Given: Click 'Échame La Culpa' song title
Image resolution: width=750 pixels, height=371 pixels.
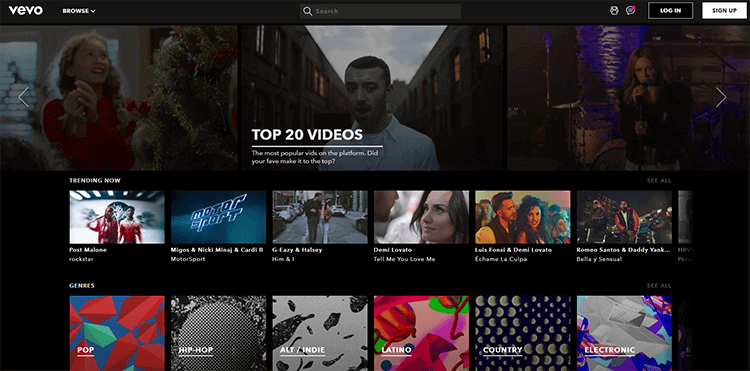Looking at the screenshot, I should pos(501,259).
